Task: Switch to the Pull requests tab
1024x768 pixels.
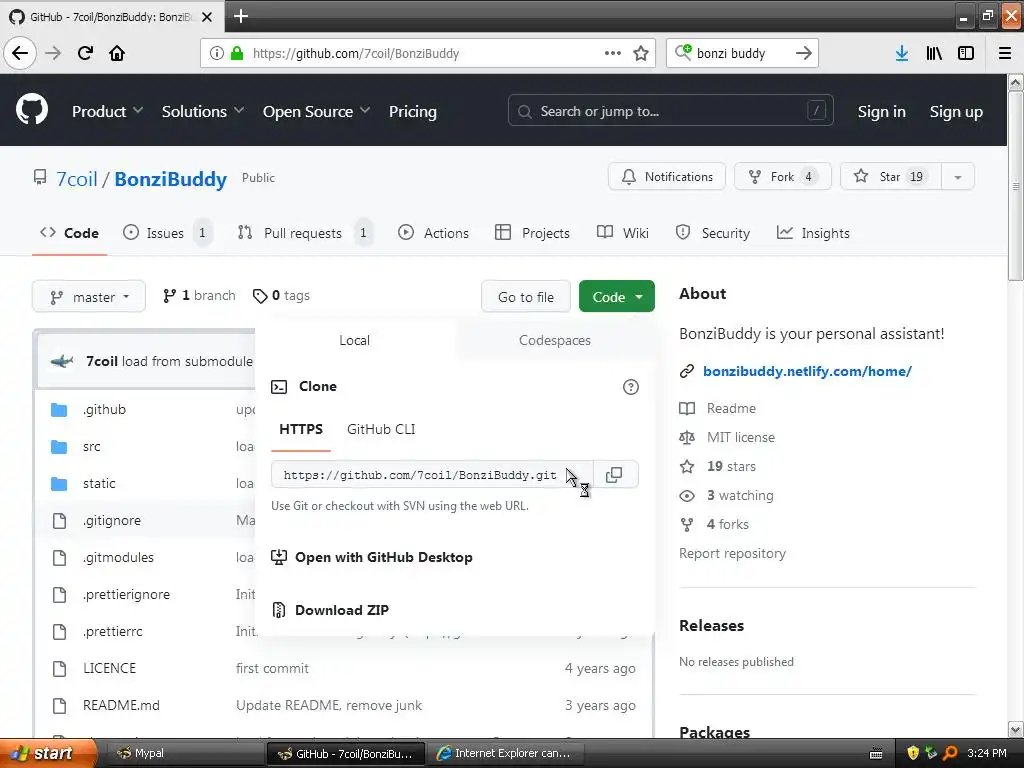Action: pyautogui.click(x=304, y=233)
